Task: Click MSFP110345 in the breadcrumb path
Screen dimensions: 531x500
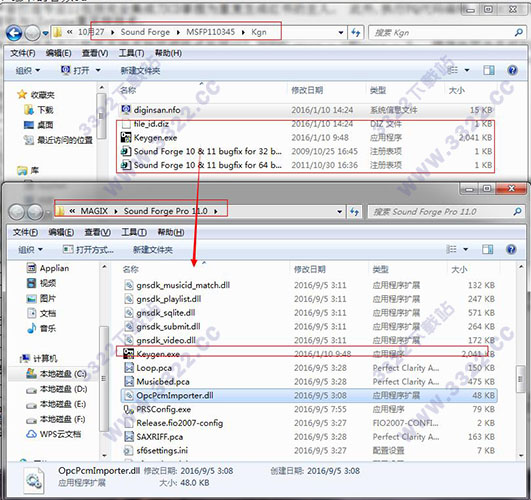Action: click(211, 32)
